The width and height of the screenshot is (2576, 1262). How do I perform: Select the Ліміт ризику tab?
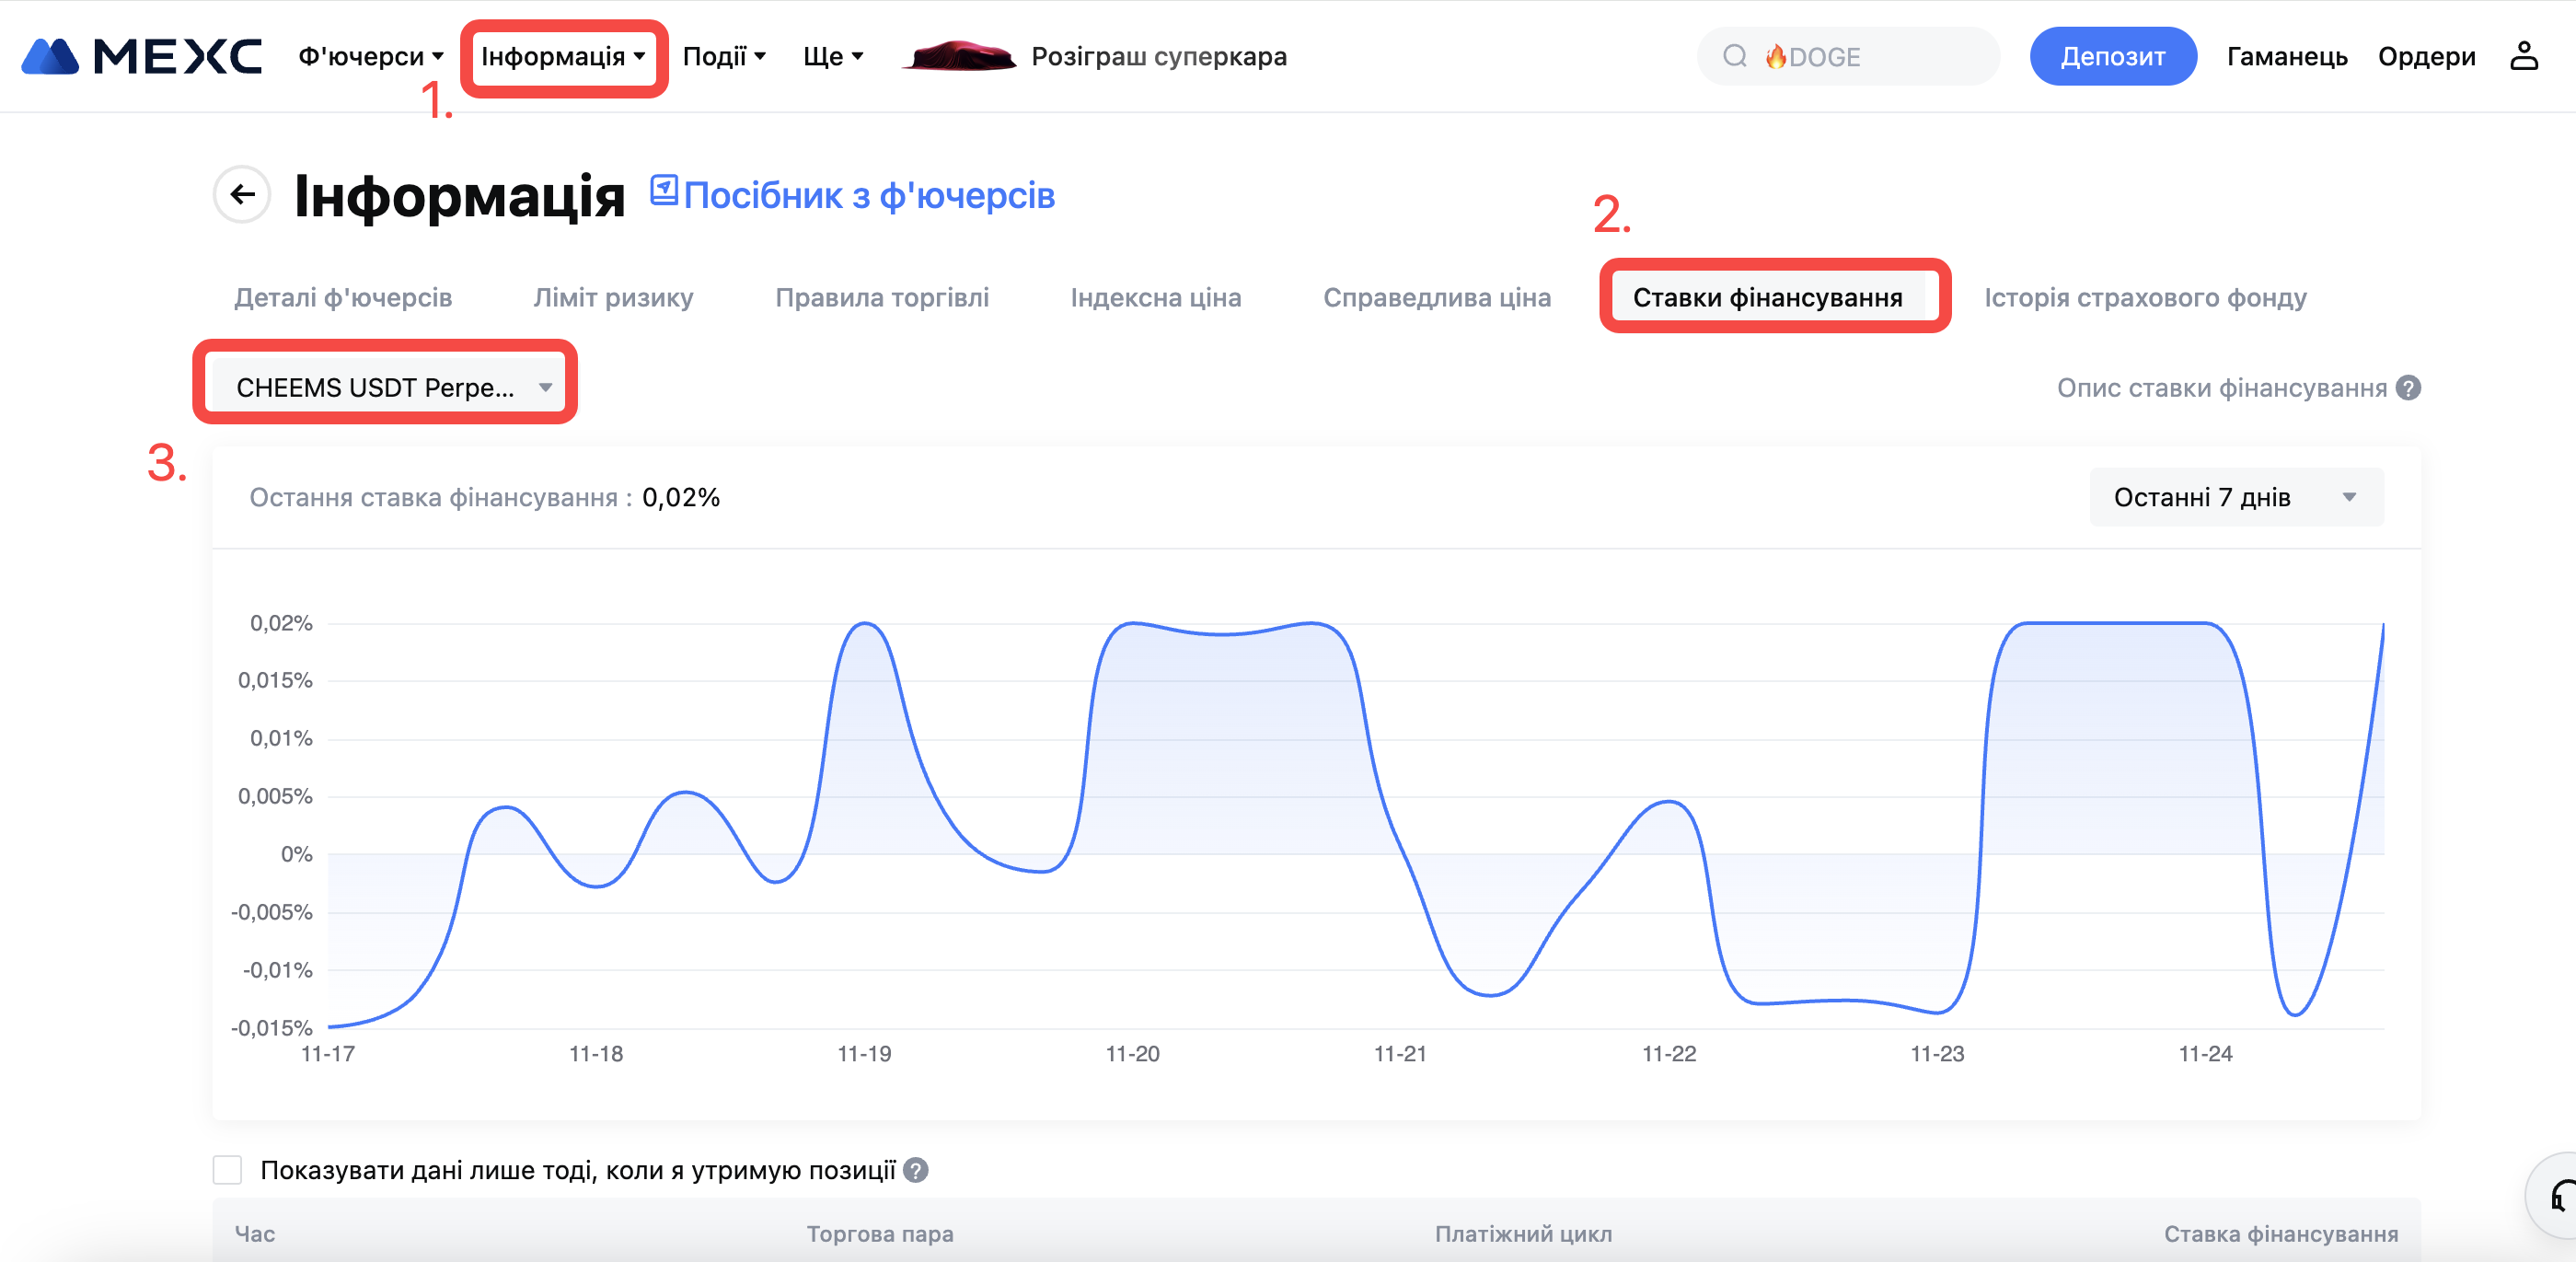[613, 298]
